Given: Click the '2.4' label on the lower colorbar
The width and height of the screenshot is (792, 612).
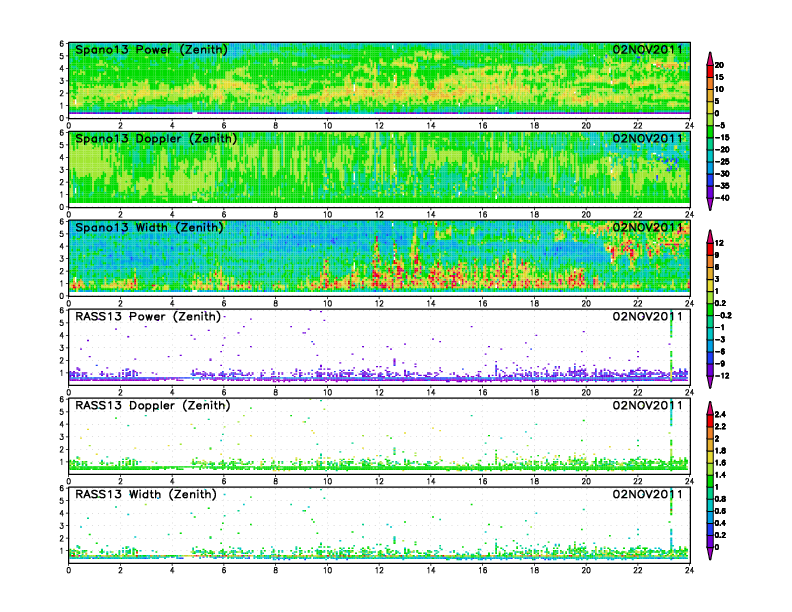Looking at the screenshot, I should tap(721, 415).
